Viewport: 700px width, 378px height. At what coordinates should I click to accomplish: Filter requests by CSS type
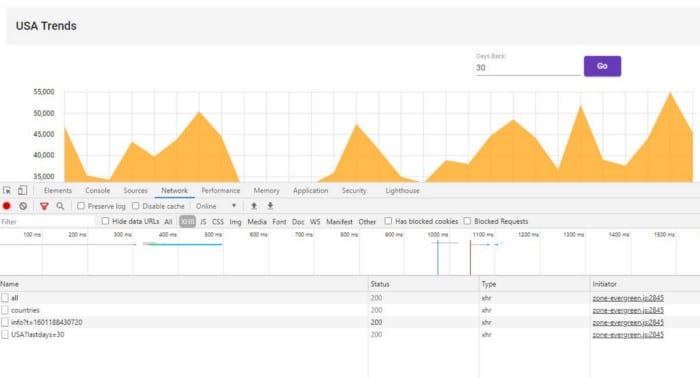click(218, 221)
